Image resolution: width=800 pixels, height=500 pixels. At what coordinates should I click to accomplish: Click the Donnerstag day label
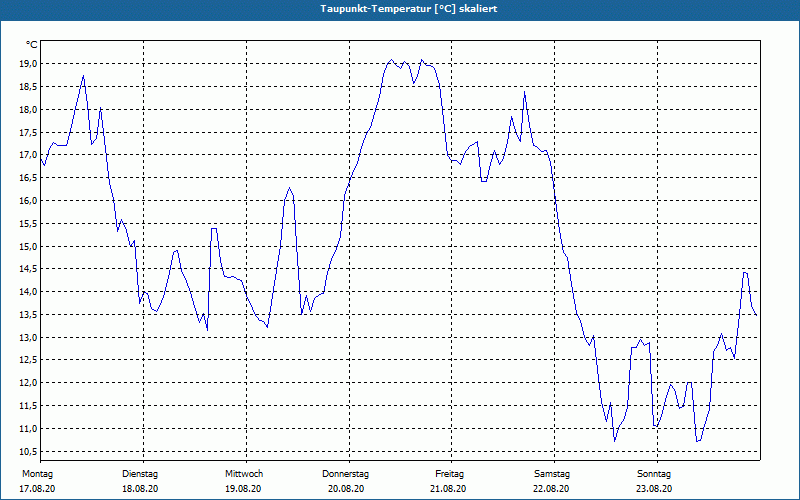pyautogui.click(x=345, y=474)
